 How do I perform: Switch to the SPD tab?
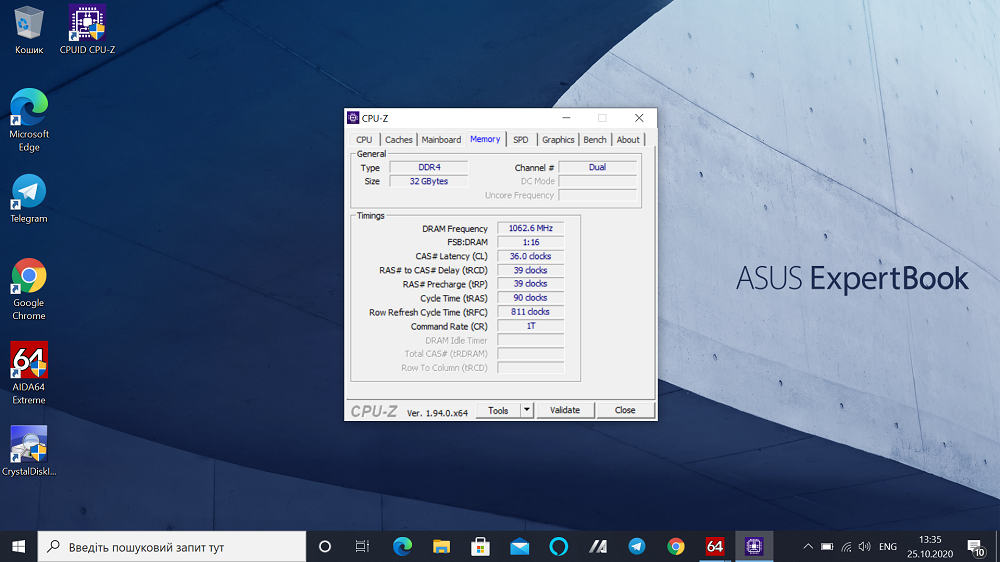pyautogui.click(x=520, y=140)
